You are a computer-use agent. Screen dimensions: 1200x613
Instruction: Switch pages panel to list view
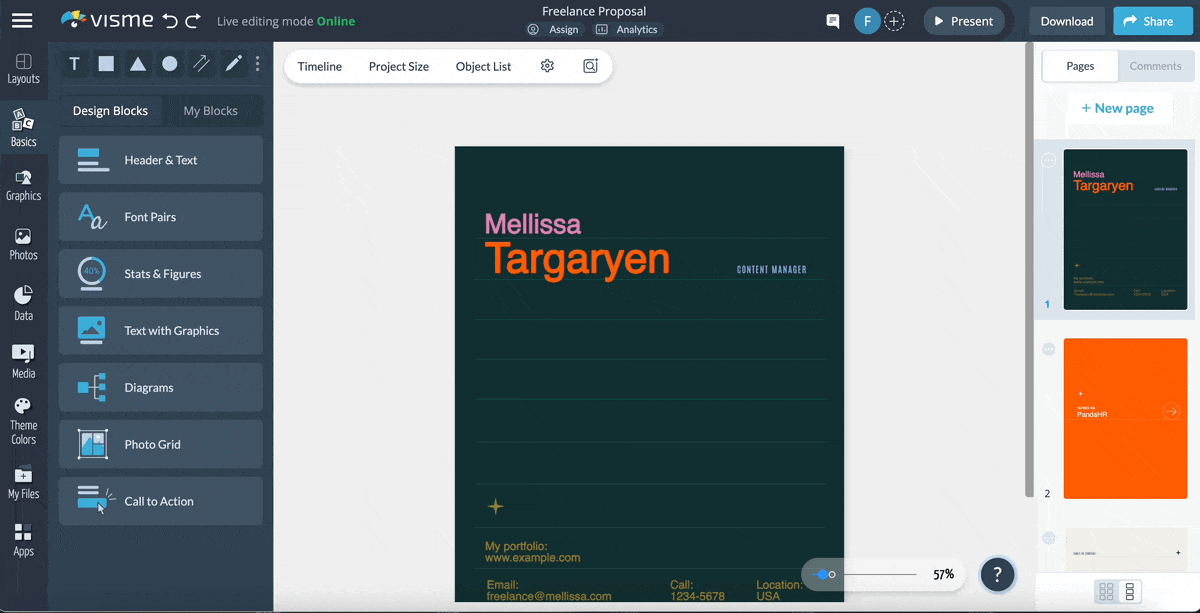(x=1131, y=592)
